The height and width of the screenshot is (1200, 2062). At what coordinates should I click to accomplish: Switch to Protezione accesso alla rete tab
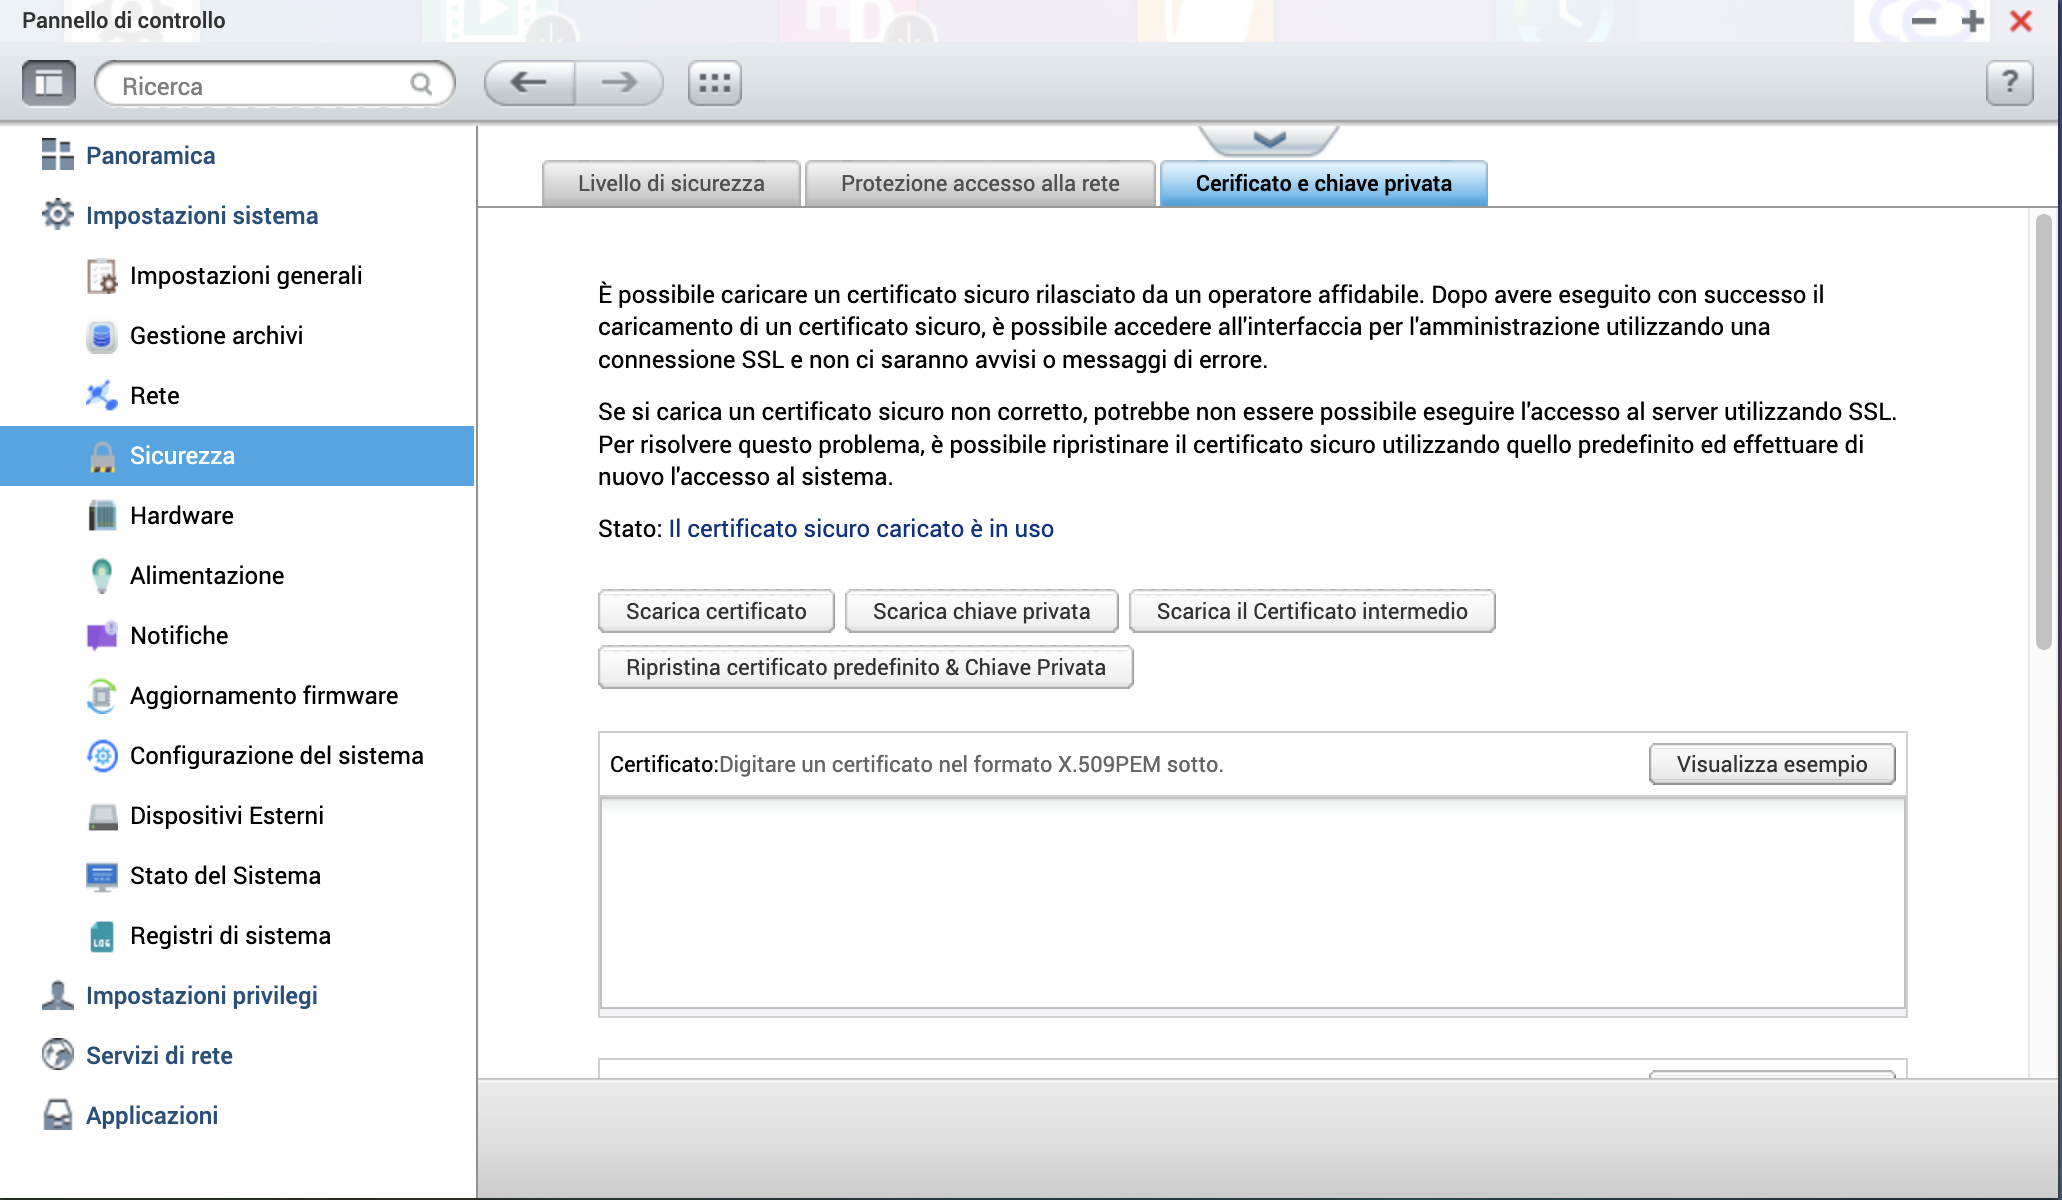click(x=979, y=184)
